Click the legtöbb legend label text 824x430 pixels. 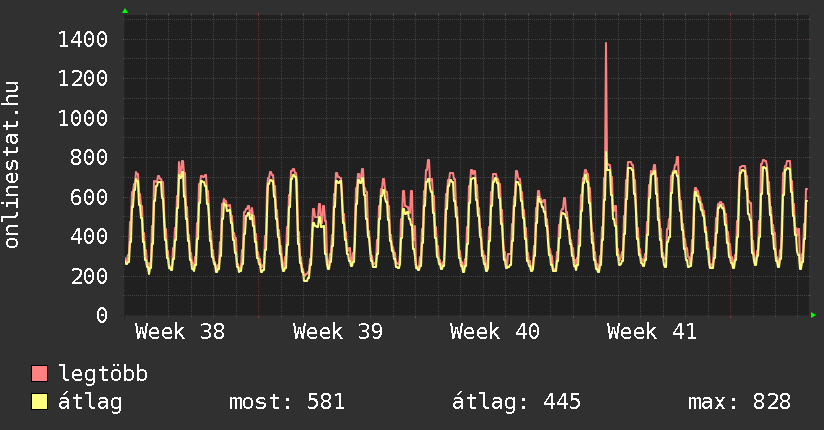[x=103, y=374]
